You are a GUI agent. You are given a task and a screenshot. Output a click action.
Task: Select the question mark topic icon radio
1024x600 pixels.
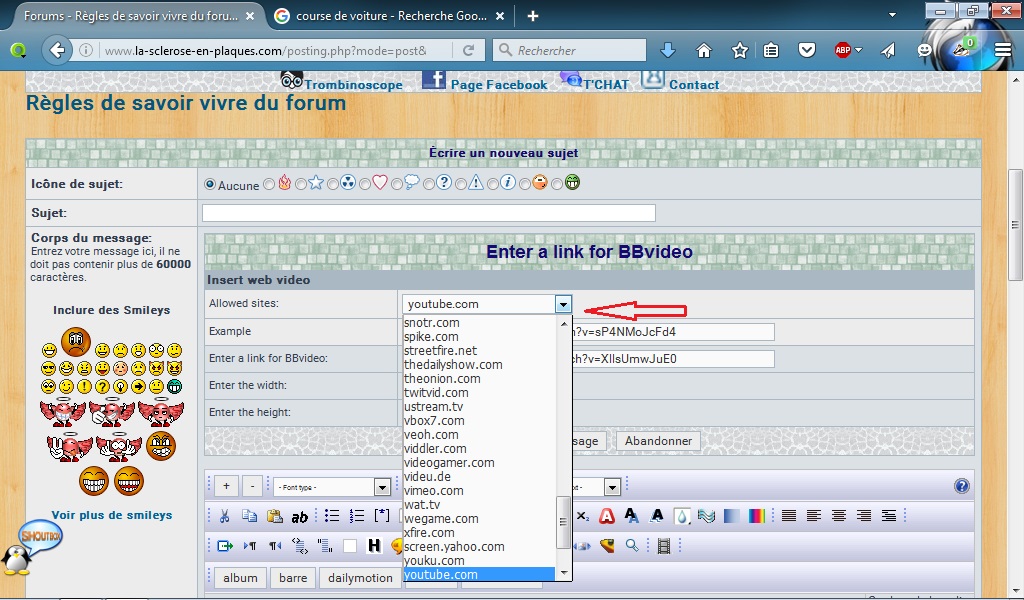429,185
